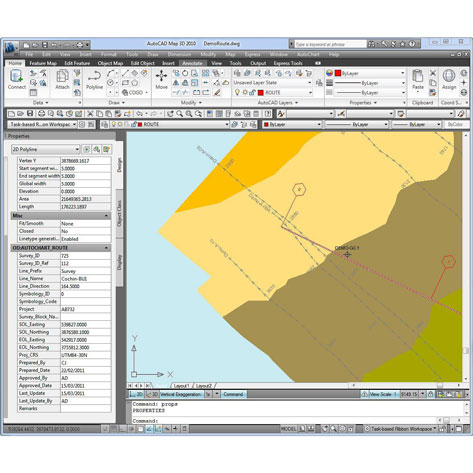473x473 pixels.
Task: Open the Dimension menu
Action: click(179, 54)
